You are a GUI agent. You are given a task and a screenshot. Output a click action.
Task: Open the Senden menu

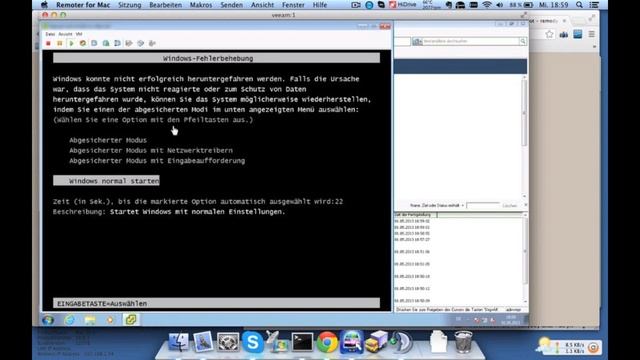coord(231,5)
